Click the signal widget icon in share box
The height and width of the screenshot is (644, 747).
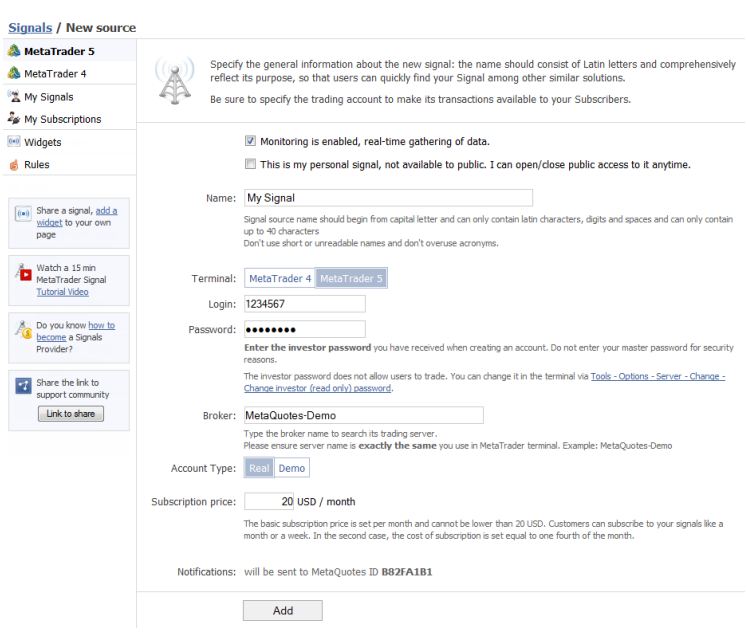pos(23,213)
